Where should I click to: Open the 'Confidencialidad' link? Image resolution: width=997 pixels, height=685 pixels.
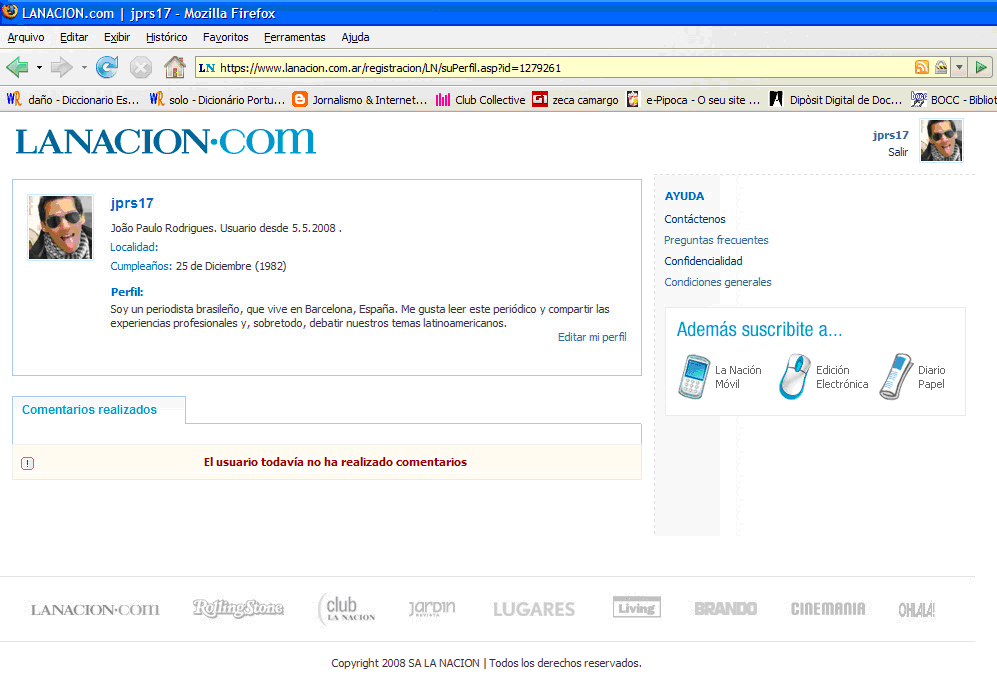coord(703,261)
